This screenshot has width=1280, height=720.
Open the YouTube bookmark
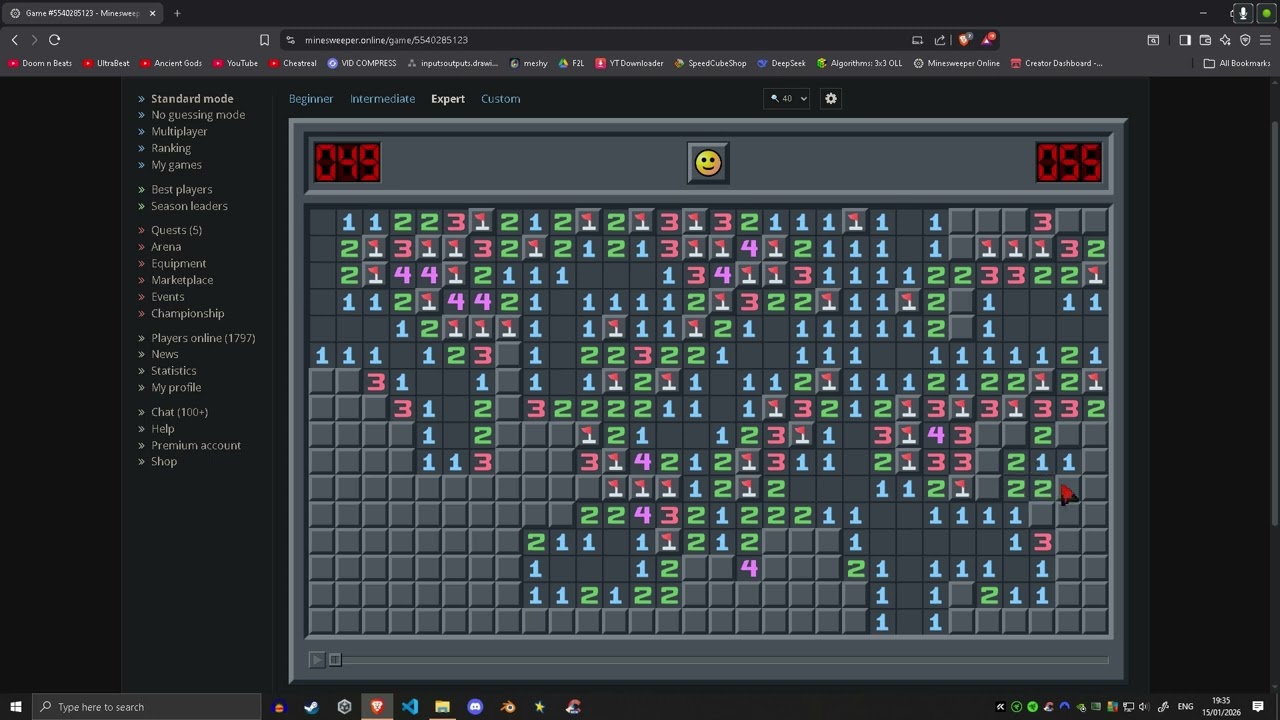click(235, 63)
